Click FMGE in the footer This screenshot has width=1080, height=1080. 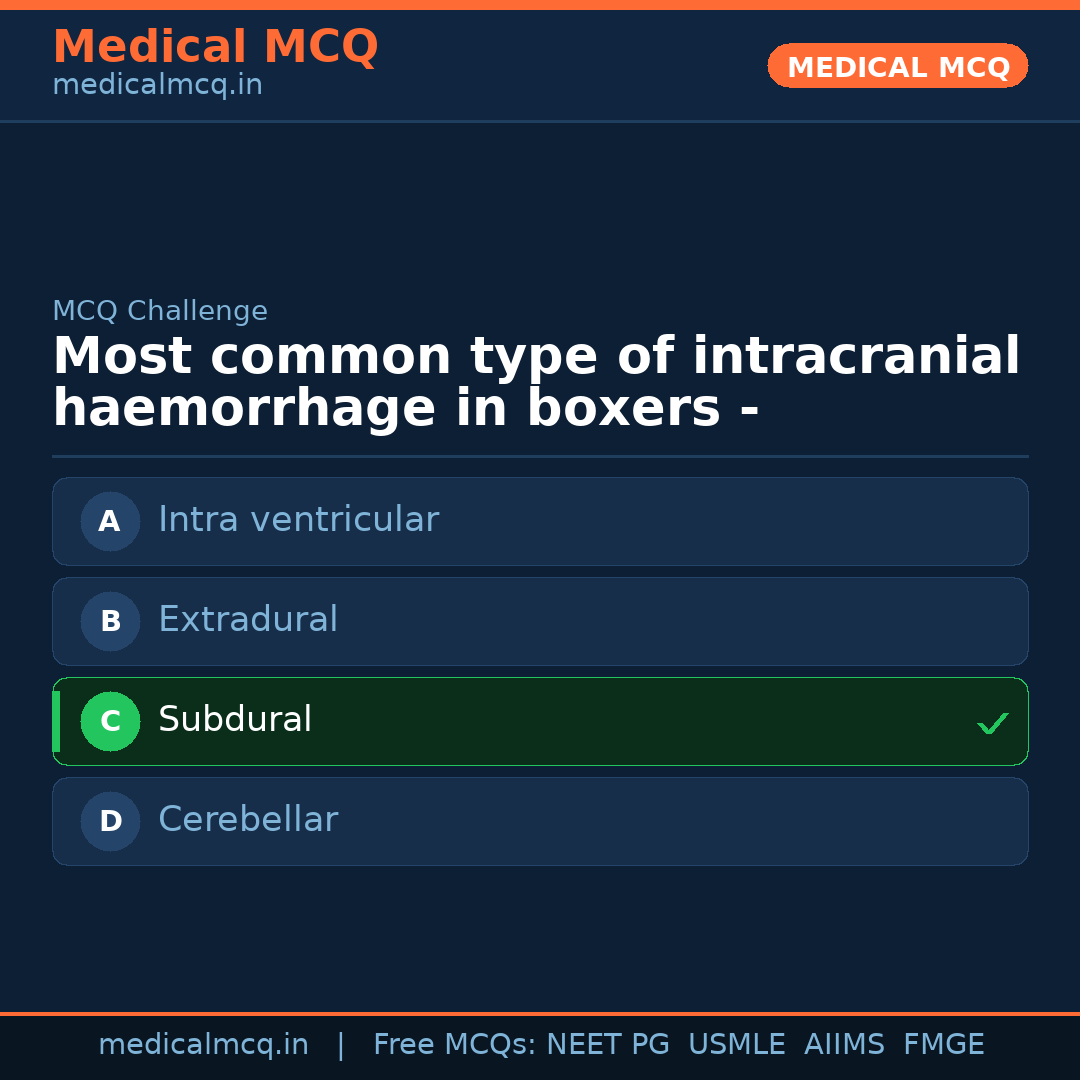pos(944,1045)
